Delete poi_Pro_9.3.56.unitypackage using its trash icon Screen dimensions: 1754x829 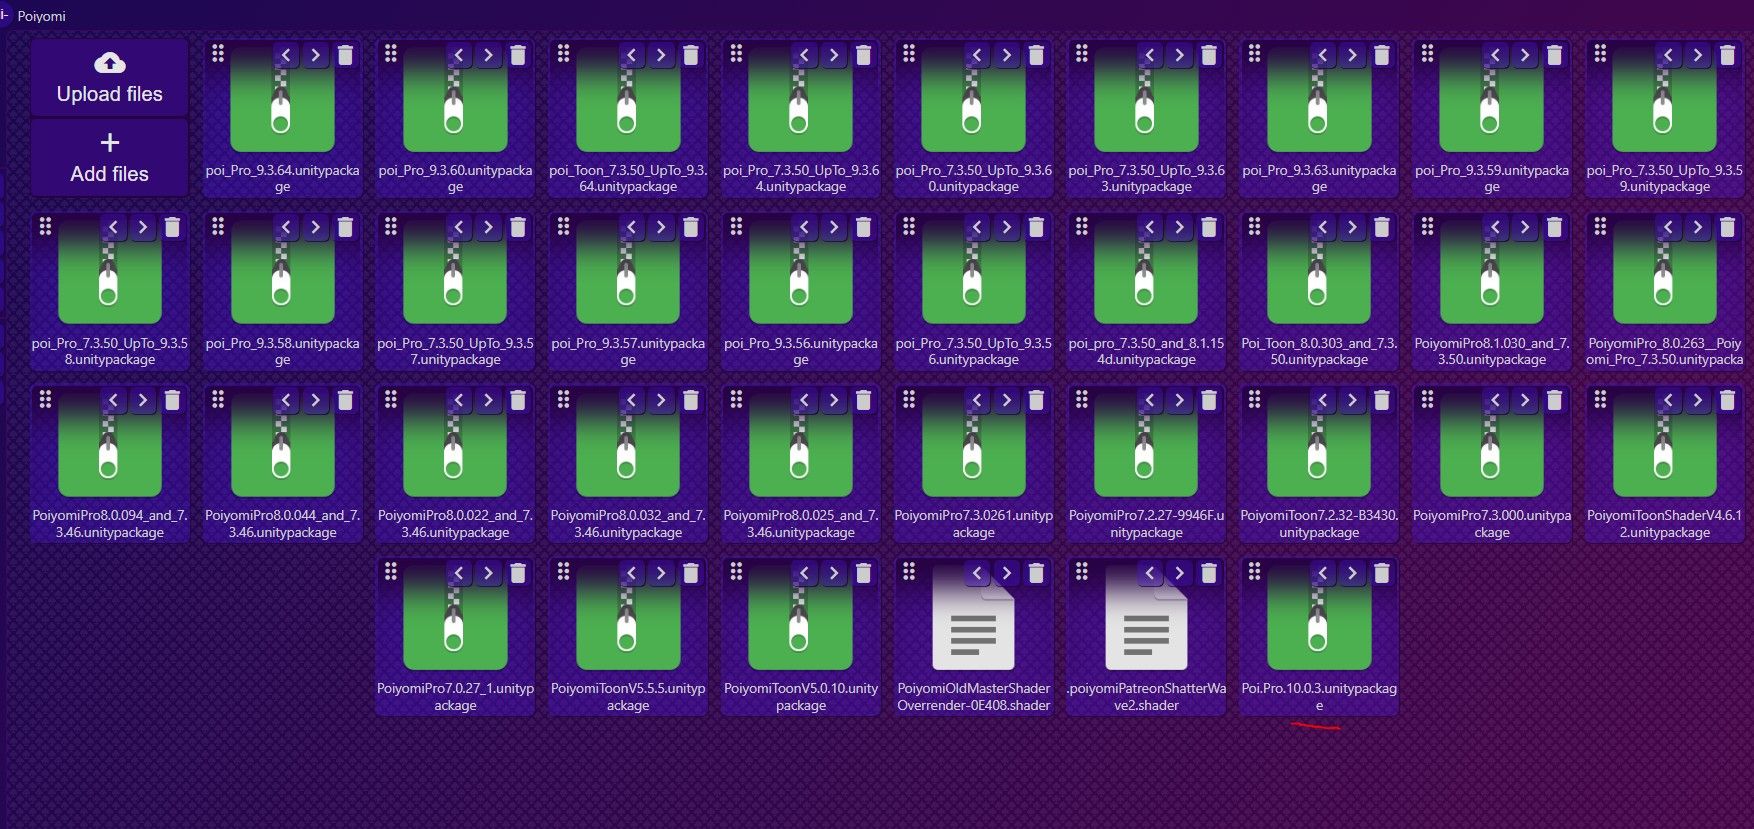pos(863,228)
